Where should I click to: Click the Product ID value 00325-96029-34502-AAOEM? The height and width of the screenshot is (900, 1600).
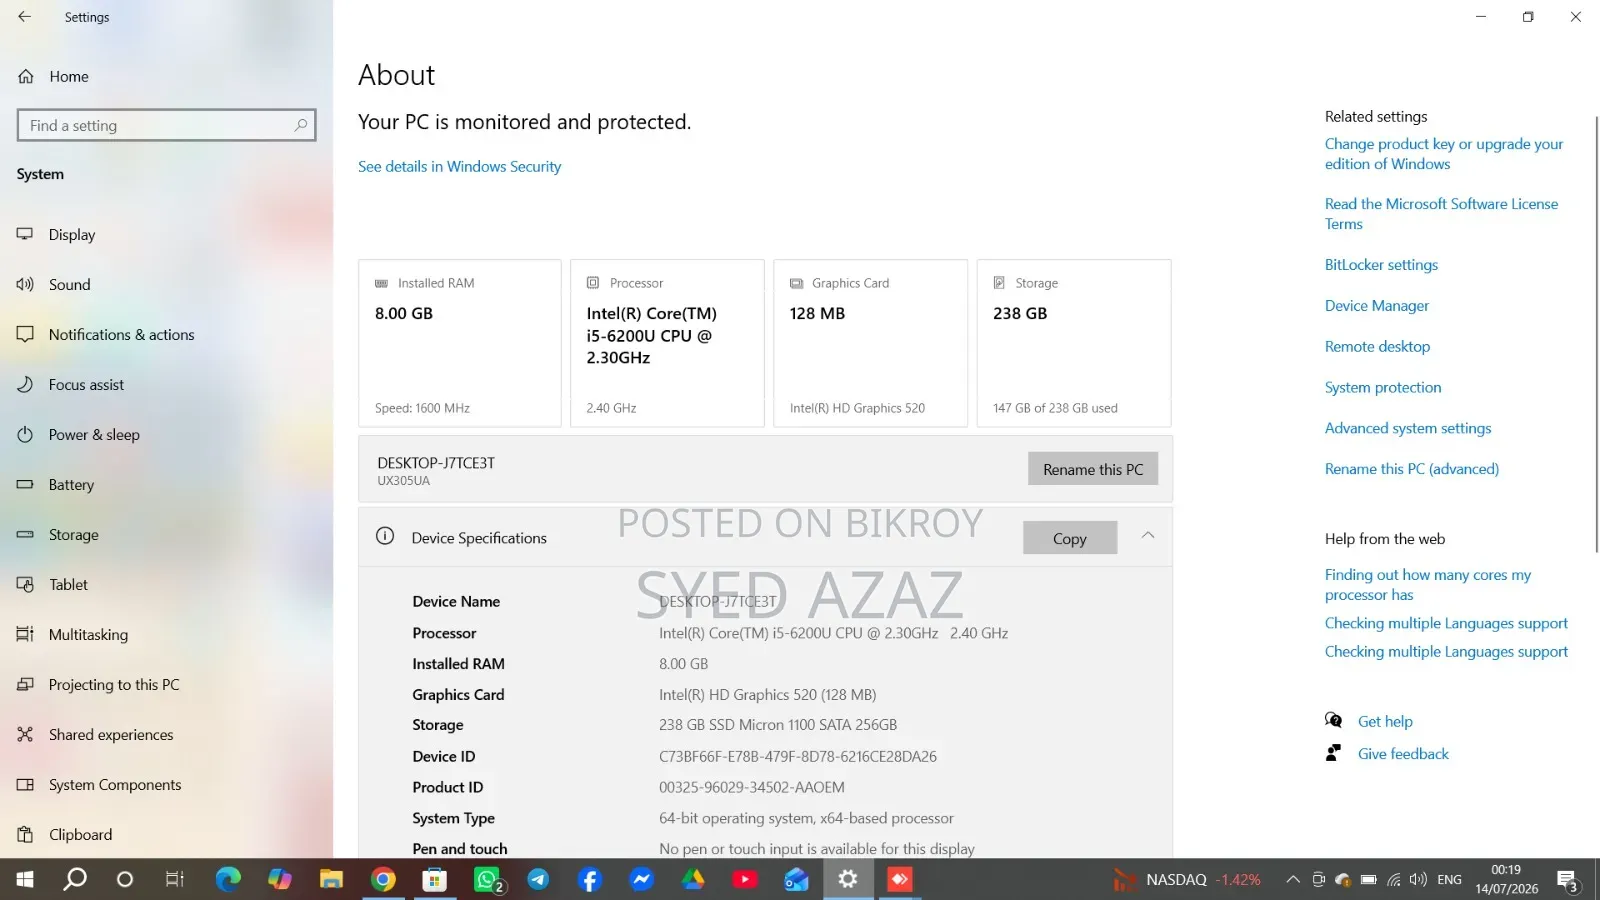click(752, 788)
